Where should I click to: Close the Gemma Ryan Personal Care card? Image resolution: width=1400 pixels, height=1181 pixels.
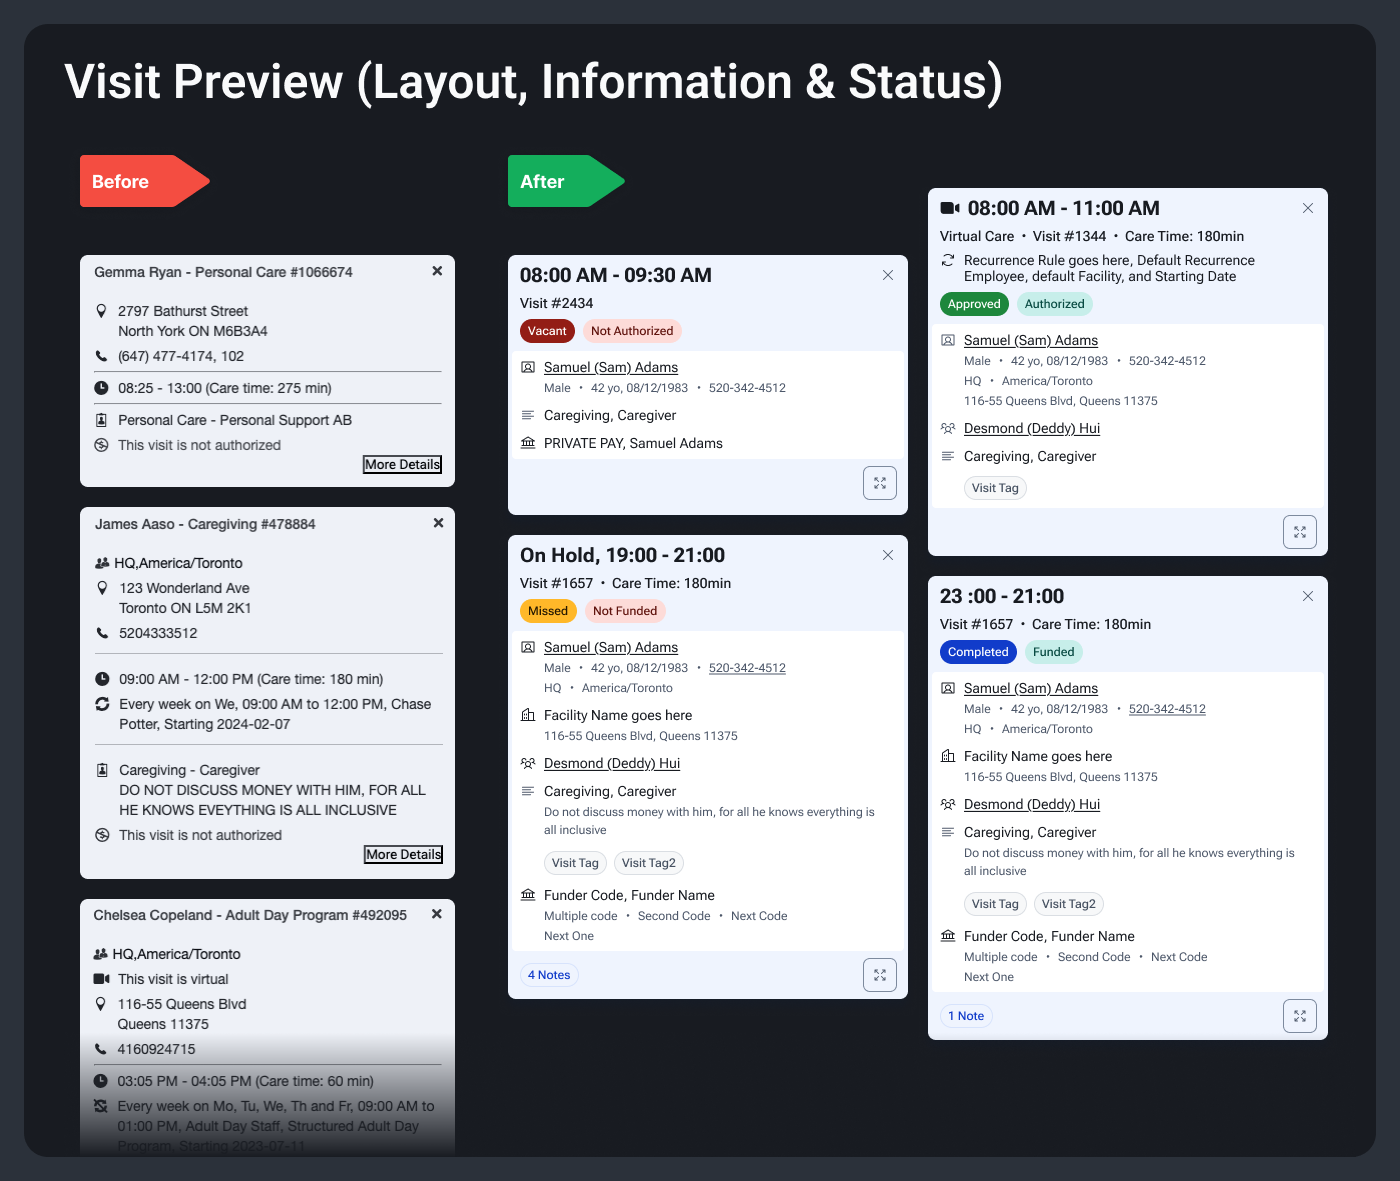coord(437,271)
